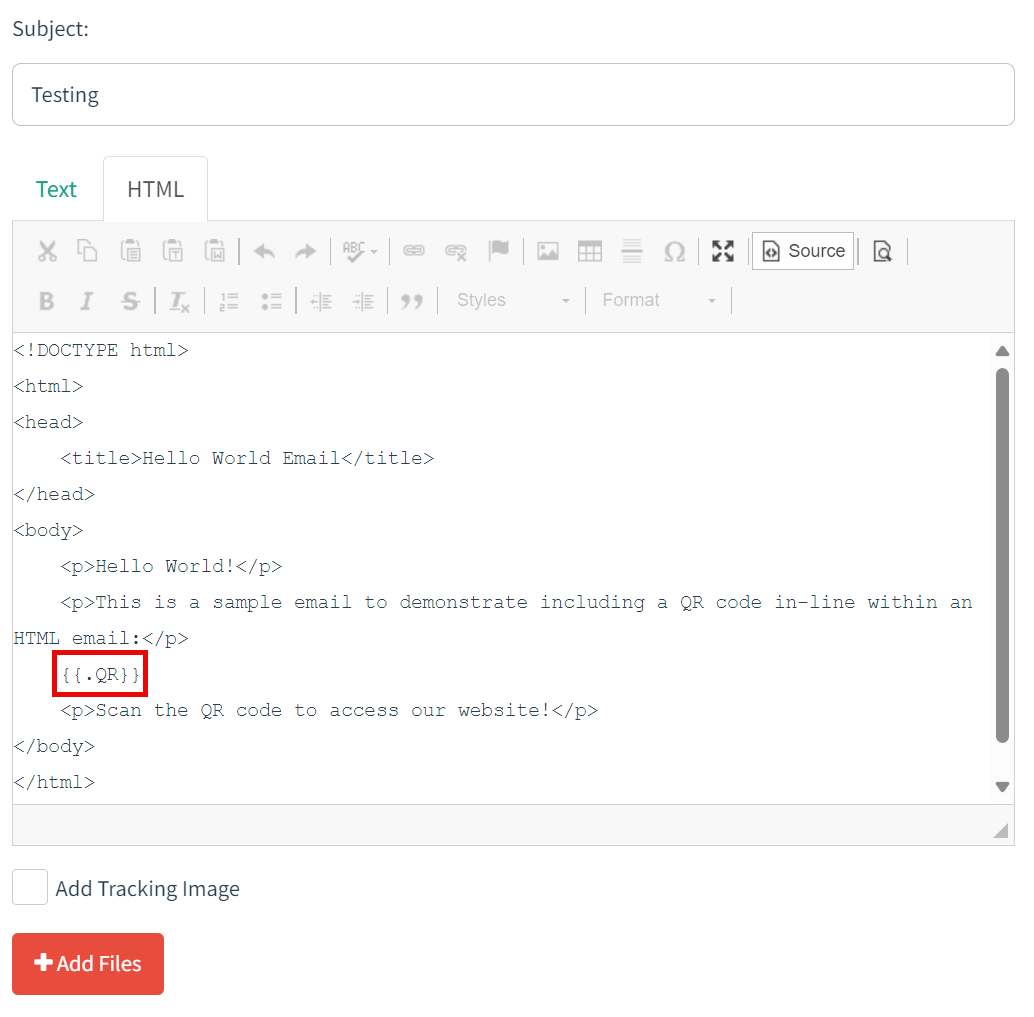This screenshot has height=1017, width=1034.
Task: Click the Numbered List icon
Action: tap(229, 301)
